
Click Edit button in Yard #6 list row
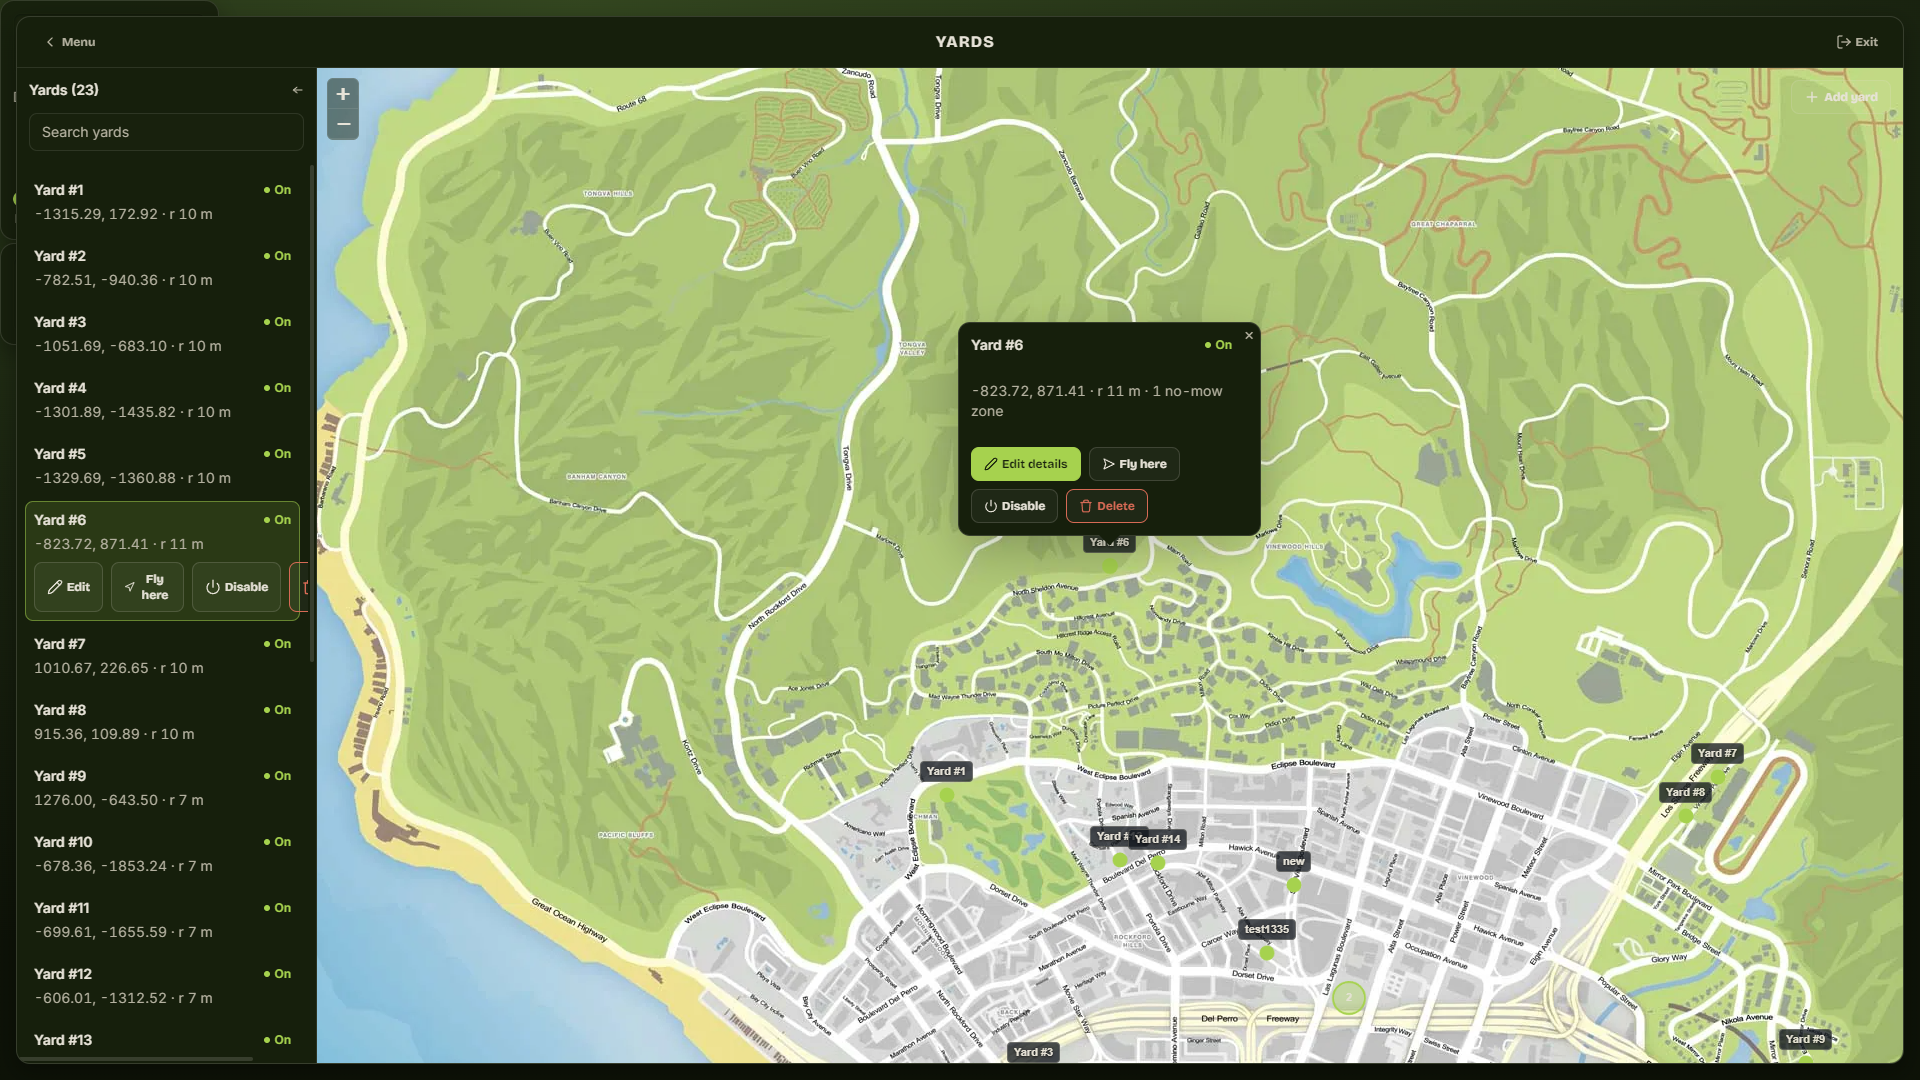[68, 587]
